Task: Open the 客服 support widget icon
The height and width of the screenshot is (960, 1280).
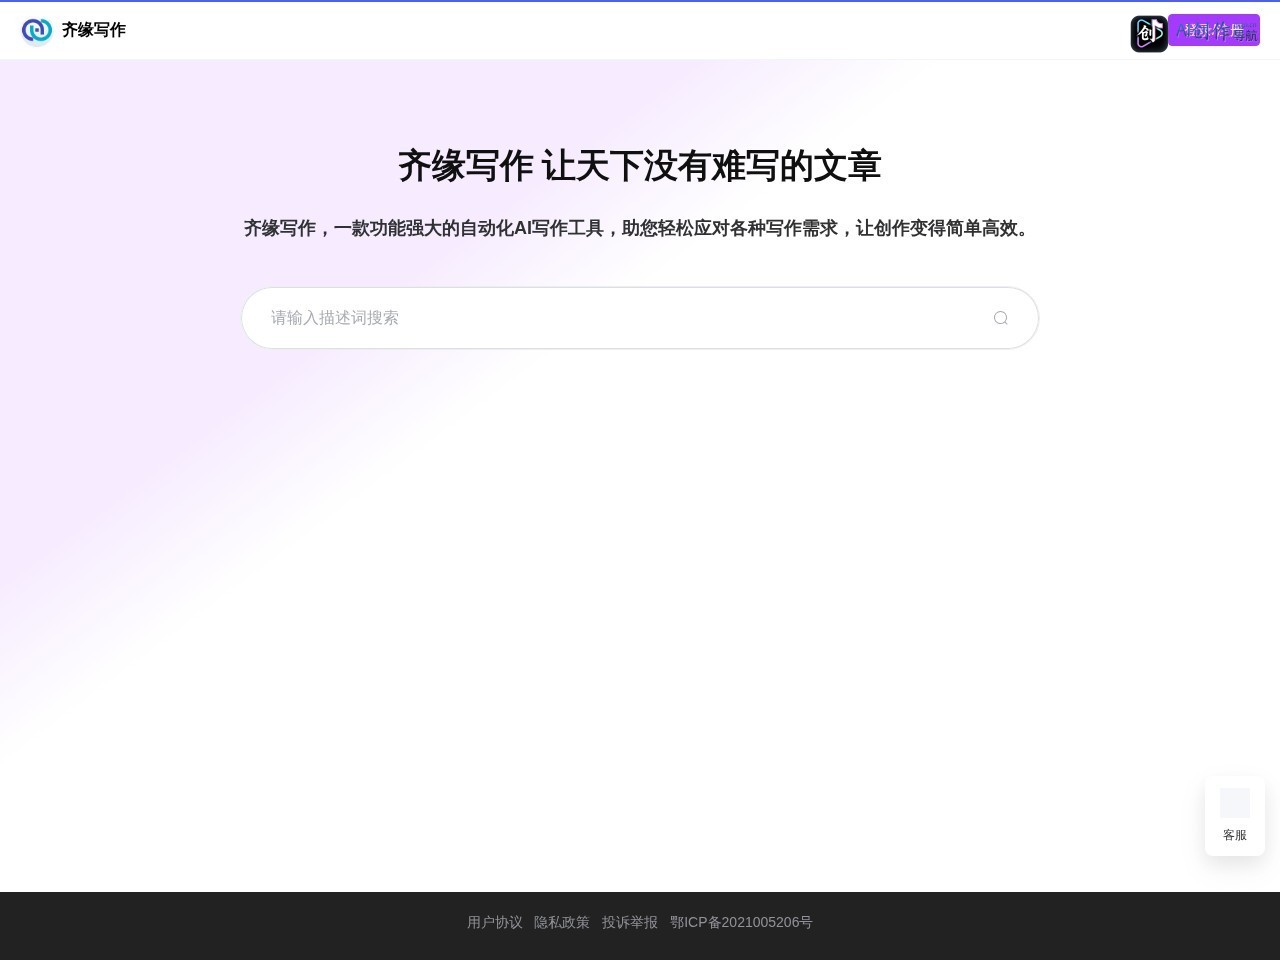Action: [x=1235, y=803]
